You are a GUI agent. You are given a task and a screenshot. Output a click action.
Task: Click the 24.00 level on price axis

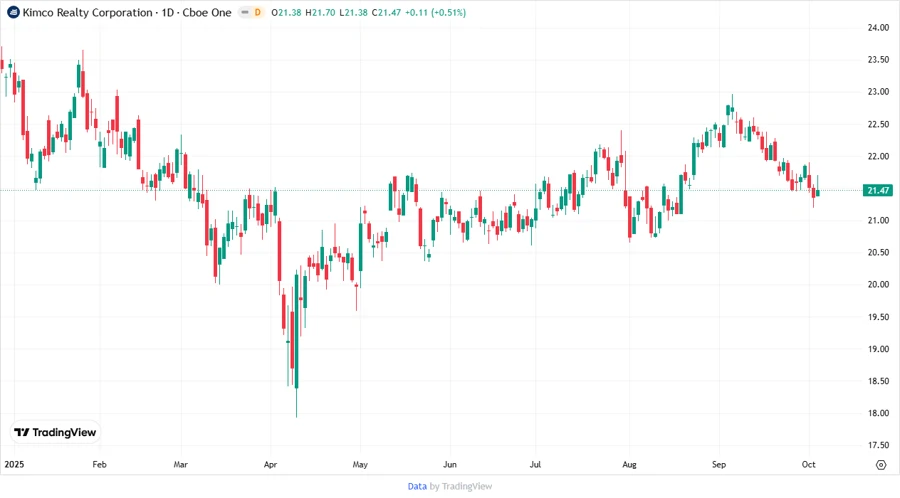(x=878, y=28)
